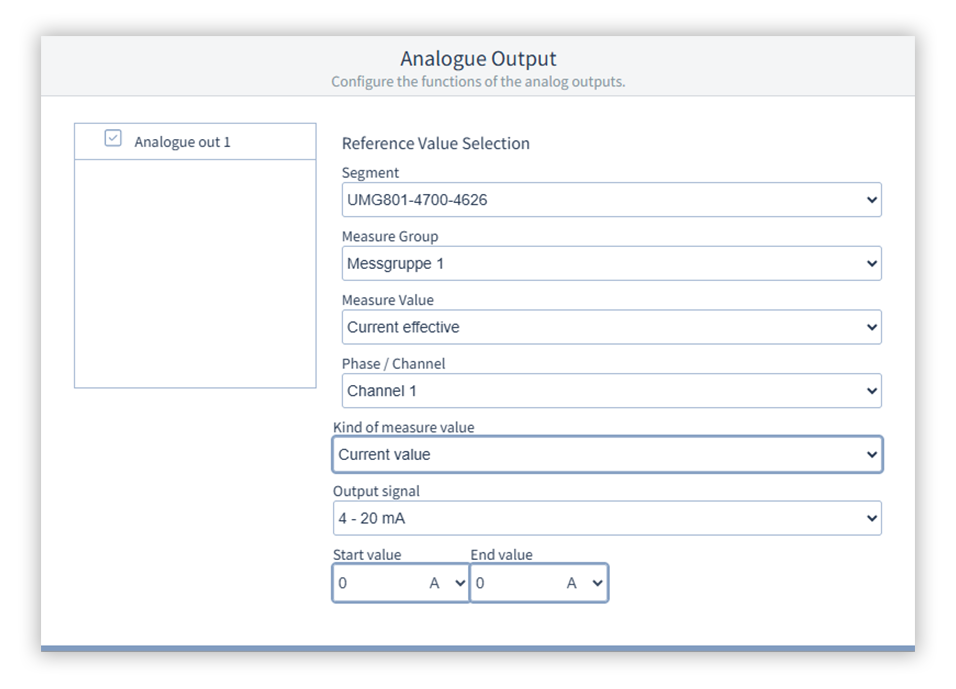Open the Segment dropdown showing UMG801-4700-4626
956x689 pixels.
click(x=610, y=200)
